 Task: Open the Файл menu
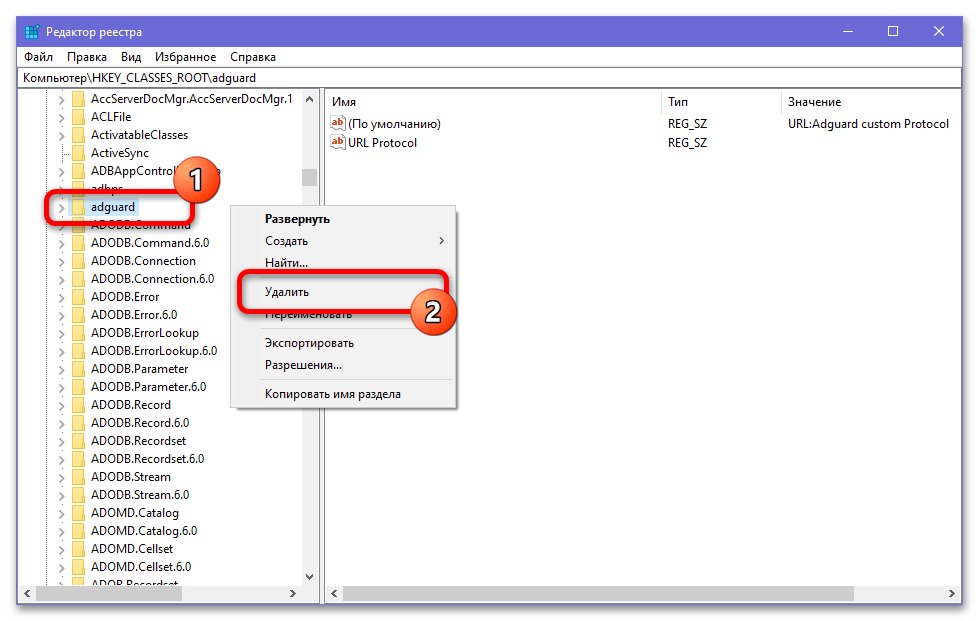pyautogui.click(x=39, y=57)
